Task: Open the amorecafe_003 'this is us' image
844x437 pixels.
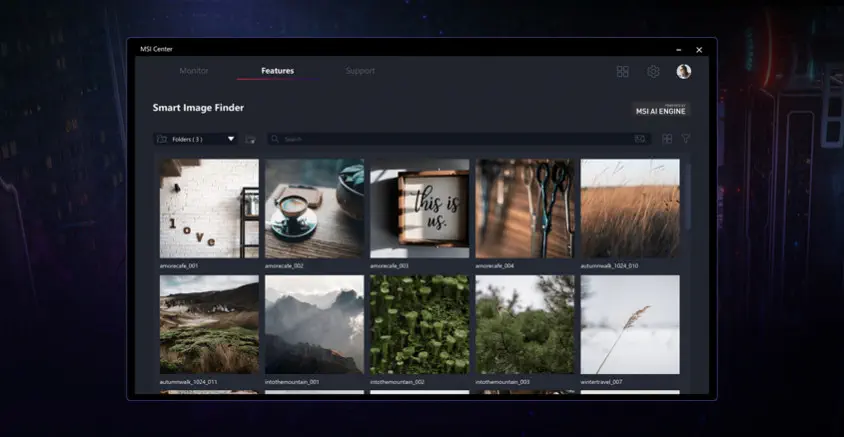Action: pyautogui.click(x=419, y=209)
